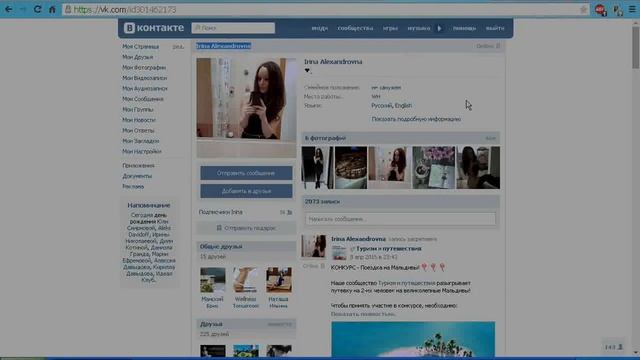640x360 pixels.
Task: Go back with the browser back arrow
Action: coord(9,9)
